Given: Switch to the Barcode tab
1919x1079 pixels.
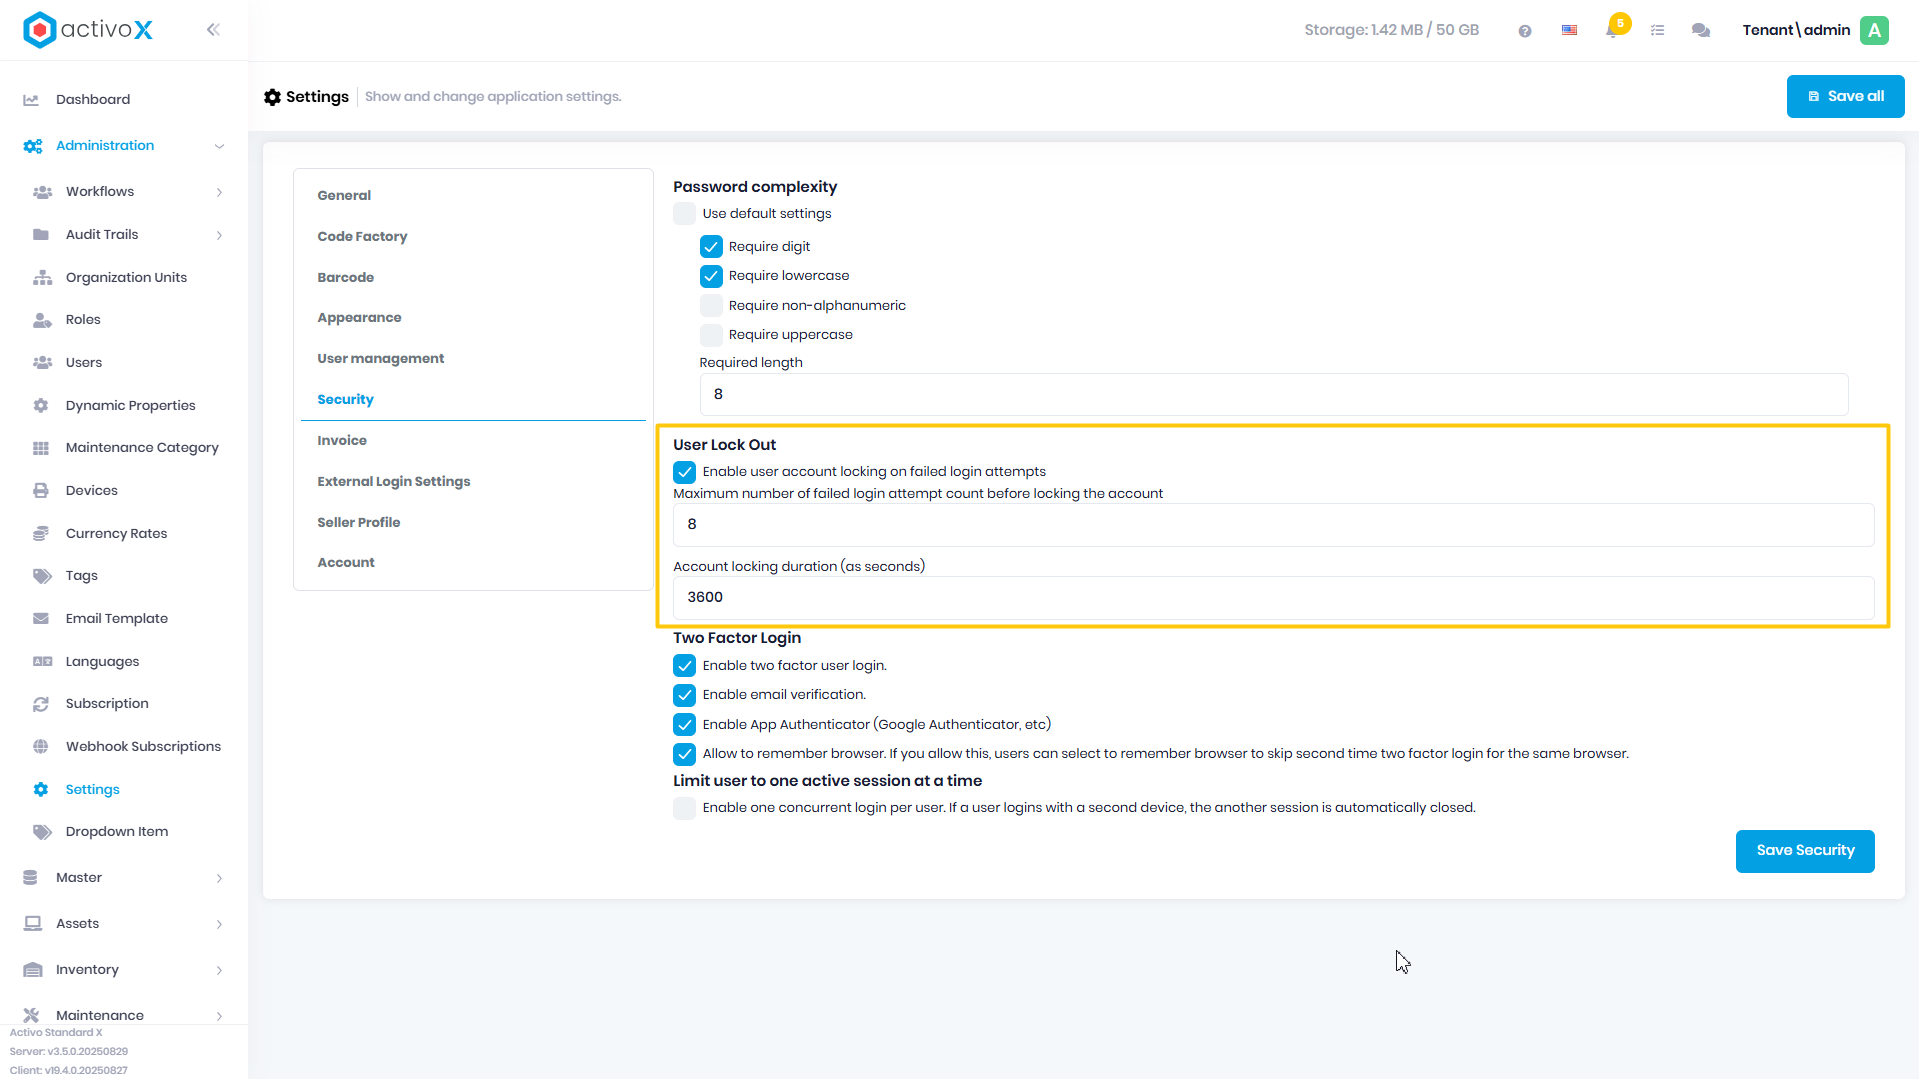Looking at the screenshot, I should [x=345, y=278].
